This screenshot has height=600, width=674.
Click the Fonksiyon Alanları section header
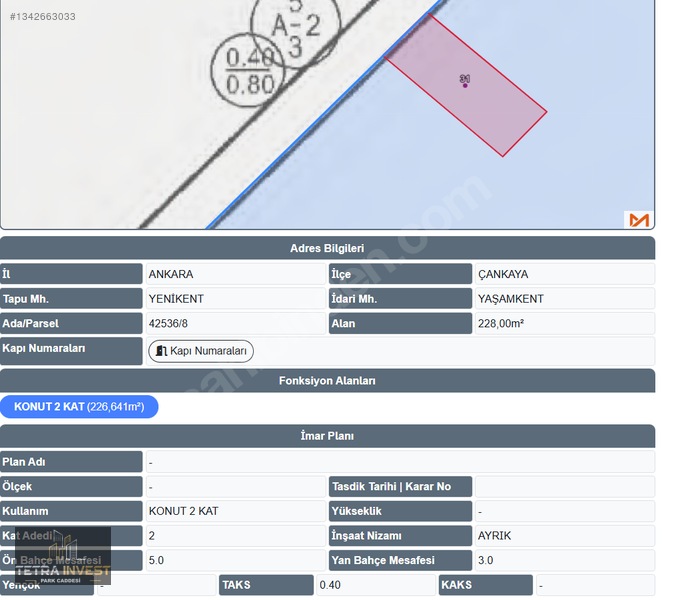click(327, 380)
